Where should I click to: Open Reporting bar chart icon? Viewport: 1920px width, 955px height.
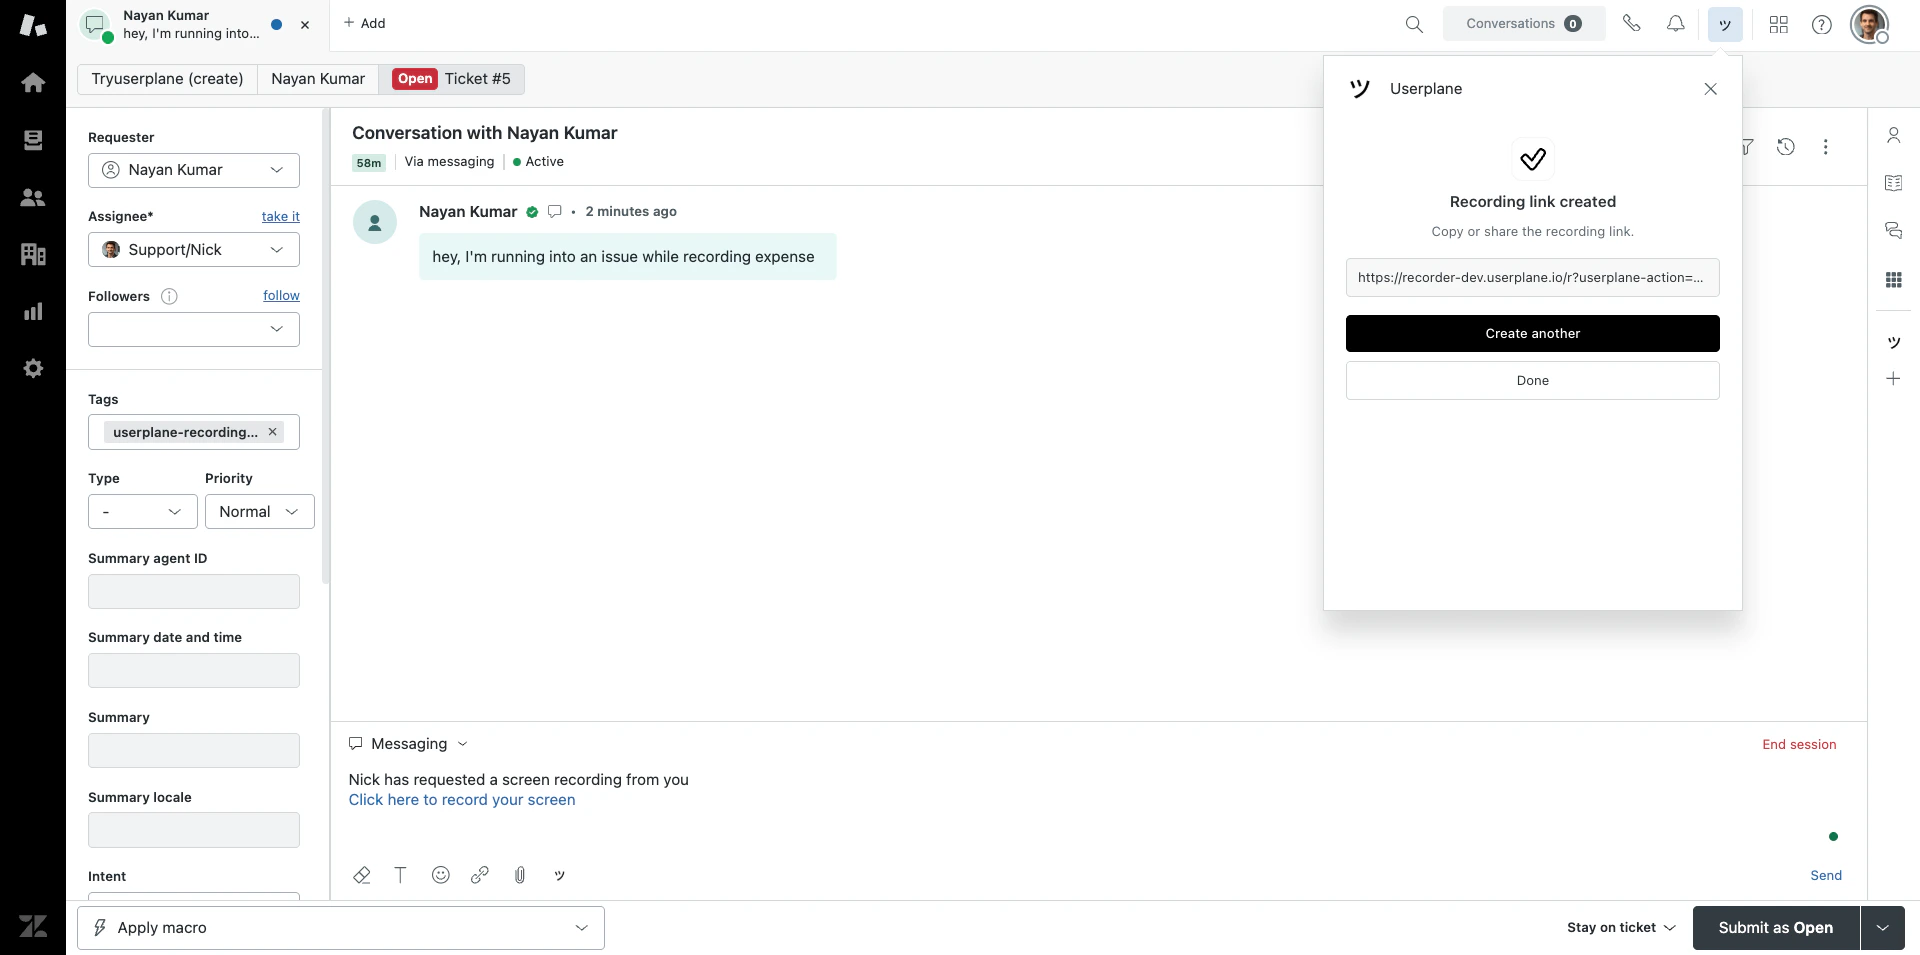(x=33, y=311)
